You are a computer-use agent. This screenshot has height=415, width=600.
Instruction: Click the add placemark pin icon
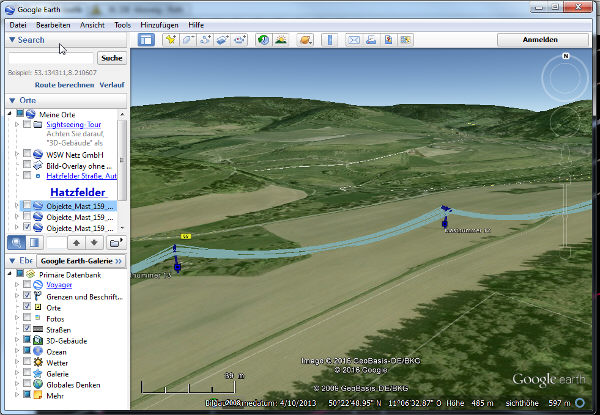pos(171,40)
